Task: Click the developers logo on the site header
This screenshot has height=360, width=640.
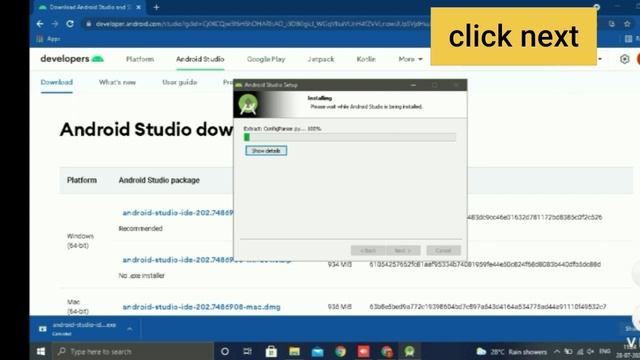Action: point(72,59)
